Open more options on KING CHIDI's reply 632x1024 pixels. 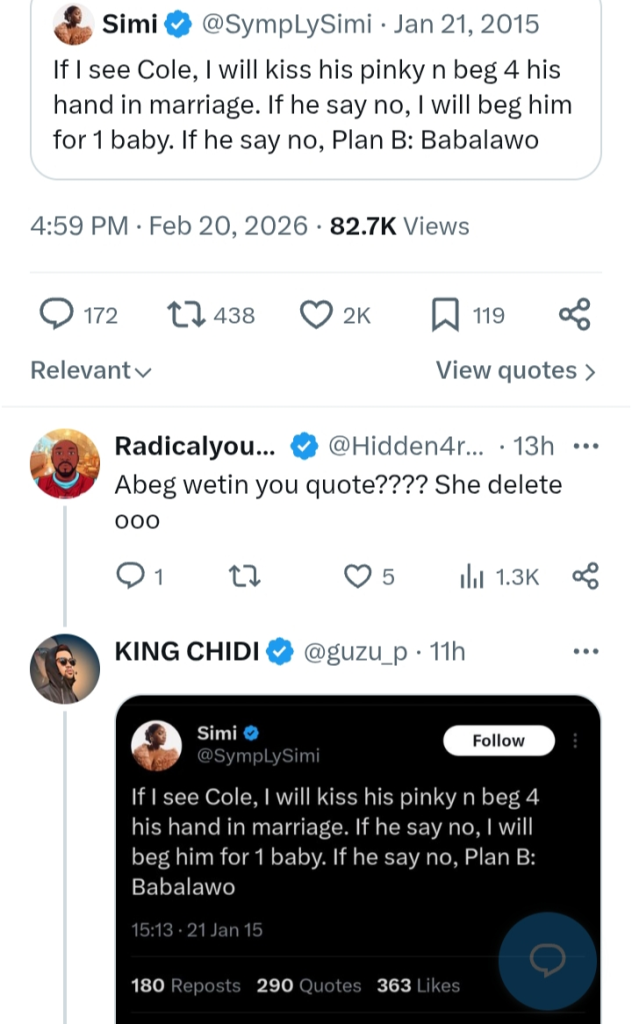point(584,652)
